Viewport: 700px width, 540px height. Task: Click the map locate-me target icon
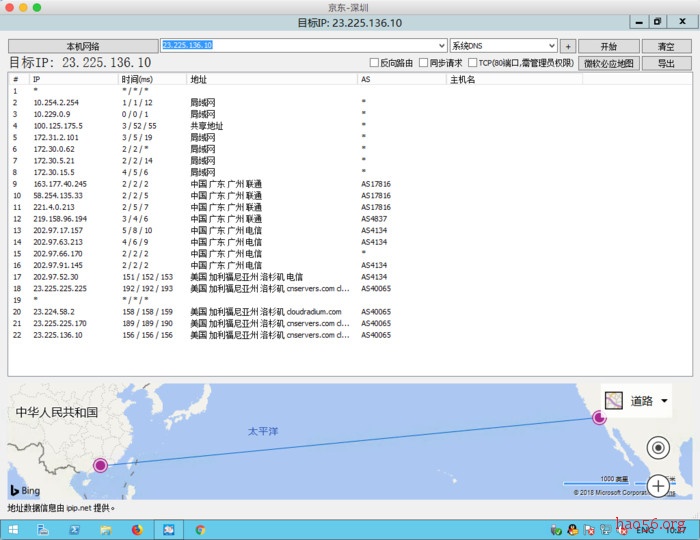tap(658, 448)
